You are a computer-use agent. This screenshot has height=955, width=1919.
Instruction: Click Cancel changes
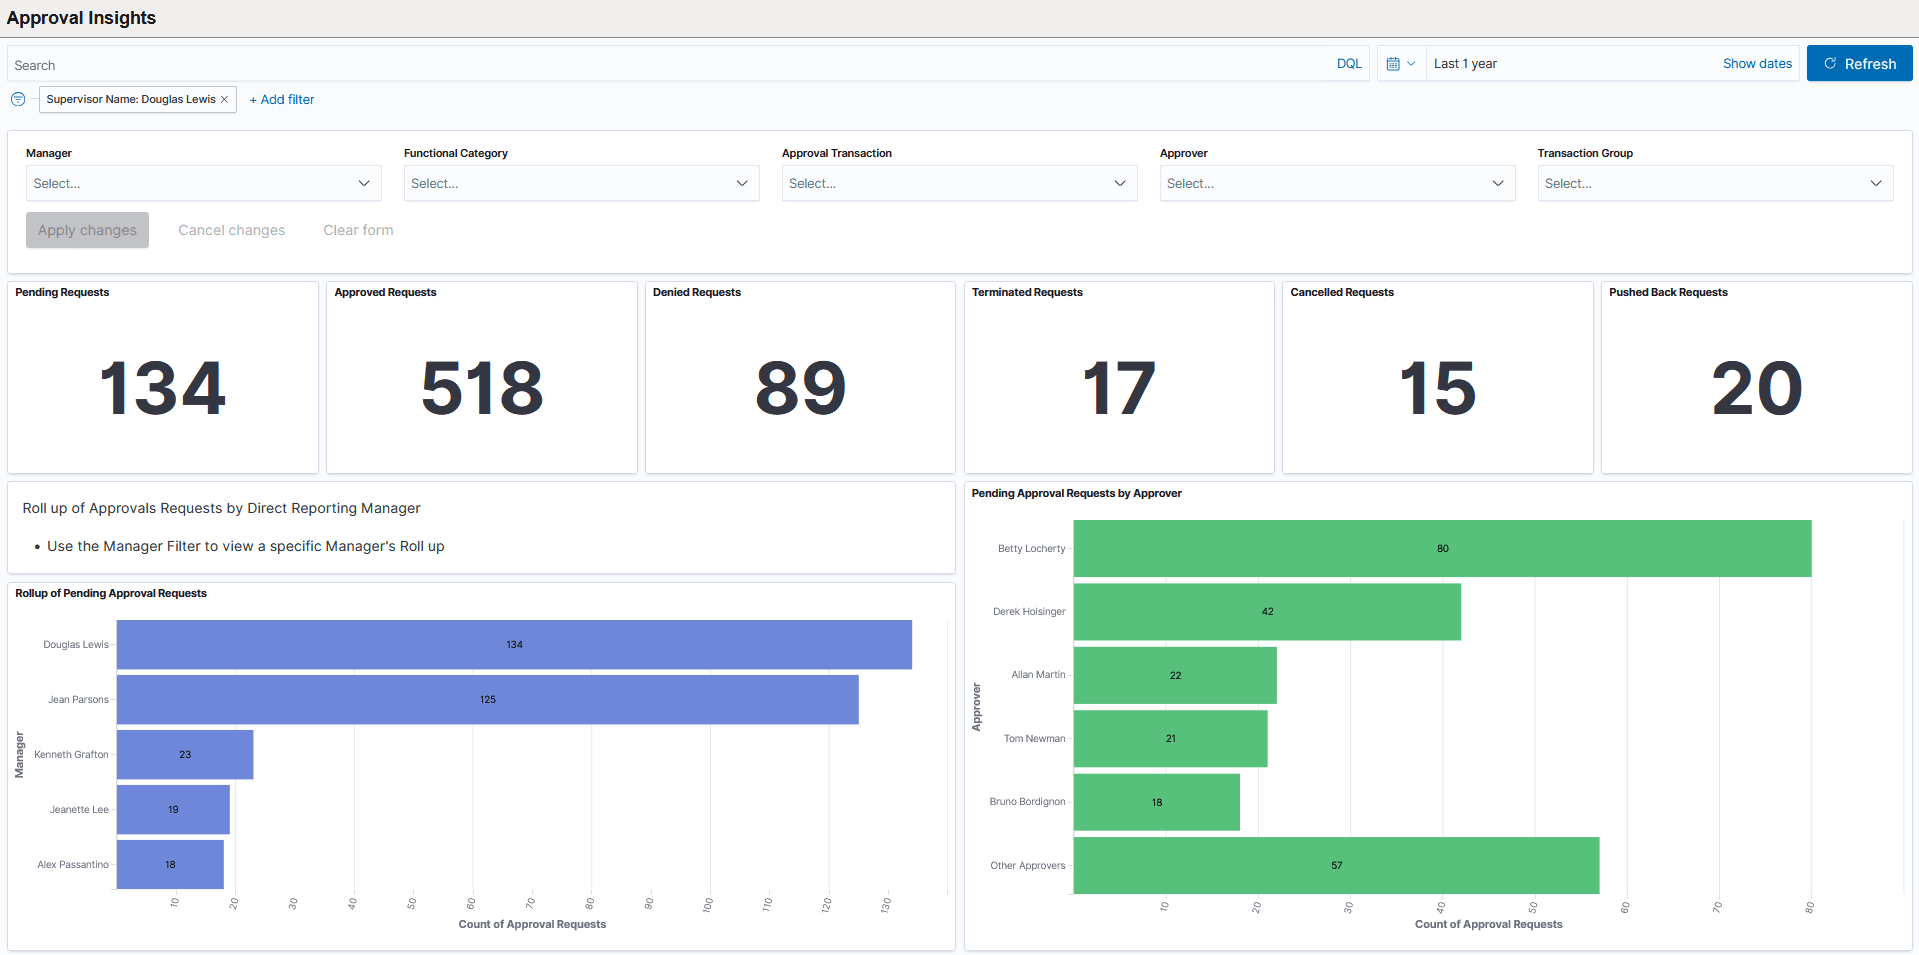[231, 230]
